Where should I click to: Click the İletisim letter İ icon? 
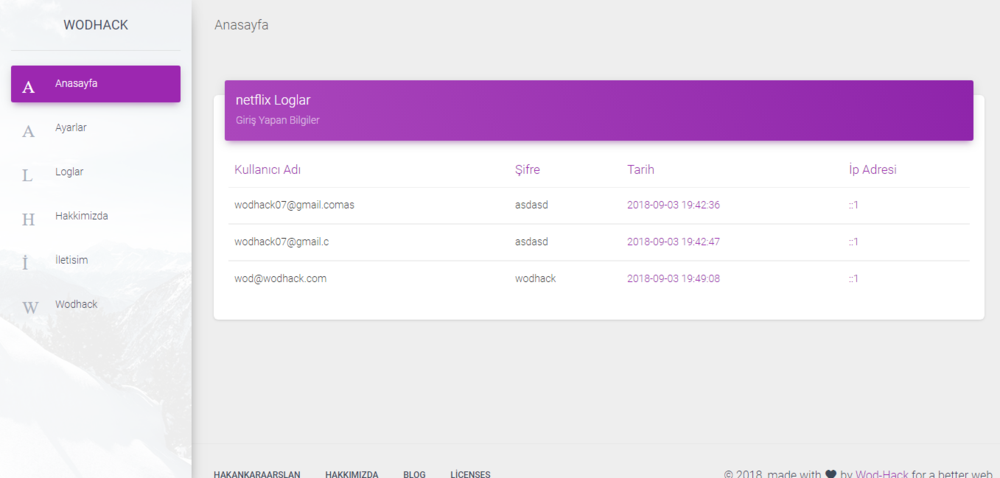click(26, 263)
